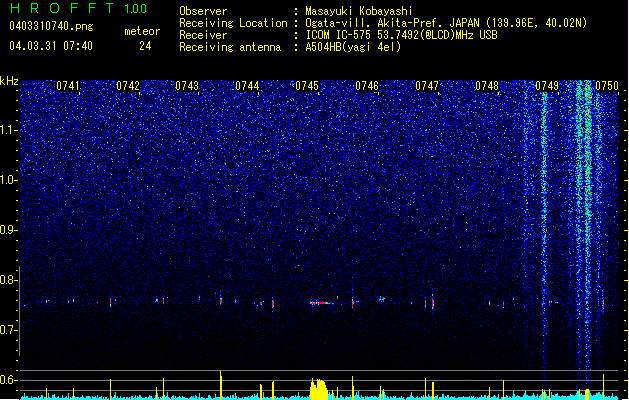The image size is (629, 400).
Task: Click the A504HB(yagi 4el) antenna text
Action: pos(353,47)
